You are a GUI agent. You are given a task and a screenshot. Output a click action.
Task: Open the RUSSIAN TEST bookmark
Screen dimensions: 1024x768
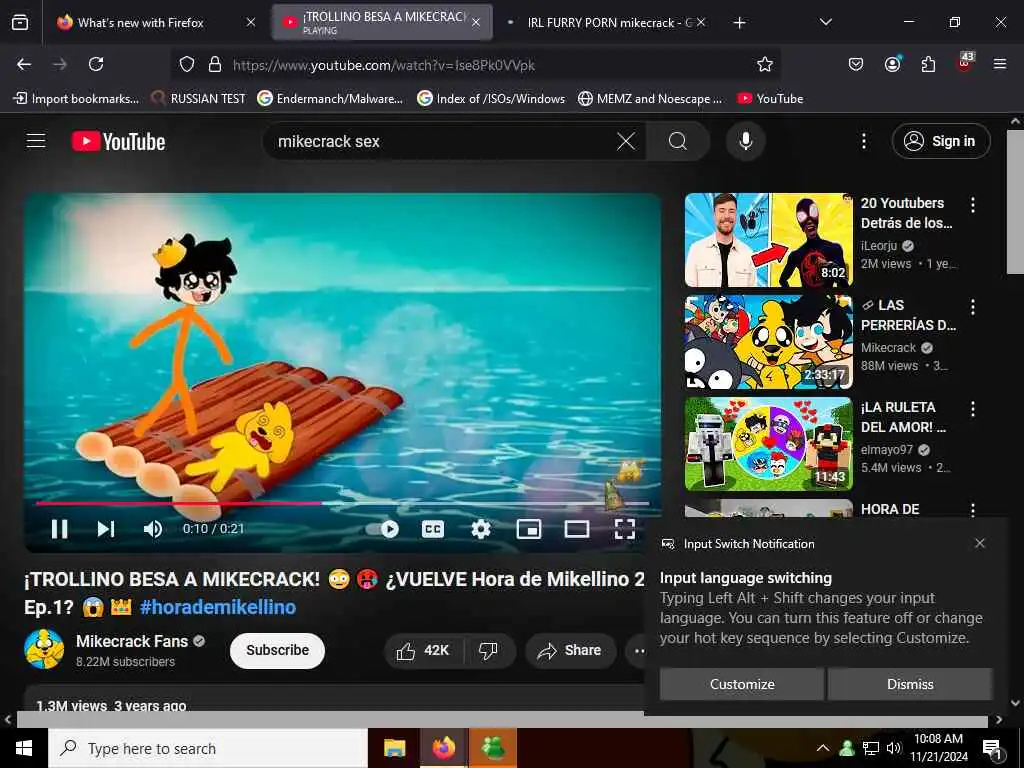click(199, 99)
